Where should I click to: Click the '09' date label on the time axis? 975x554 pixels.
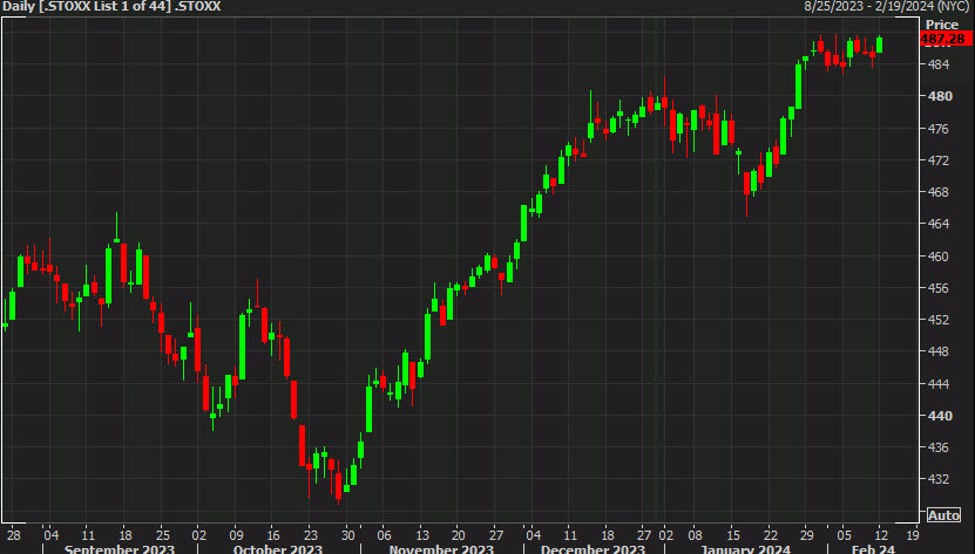click(x=236, y=535)
